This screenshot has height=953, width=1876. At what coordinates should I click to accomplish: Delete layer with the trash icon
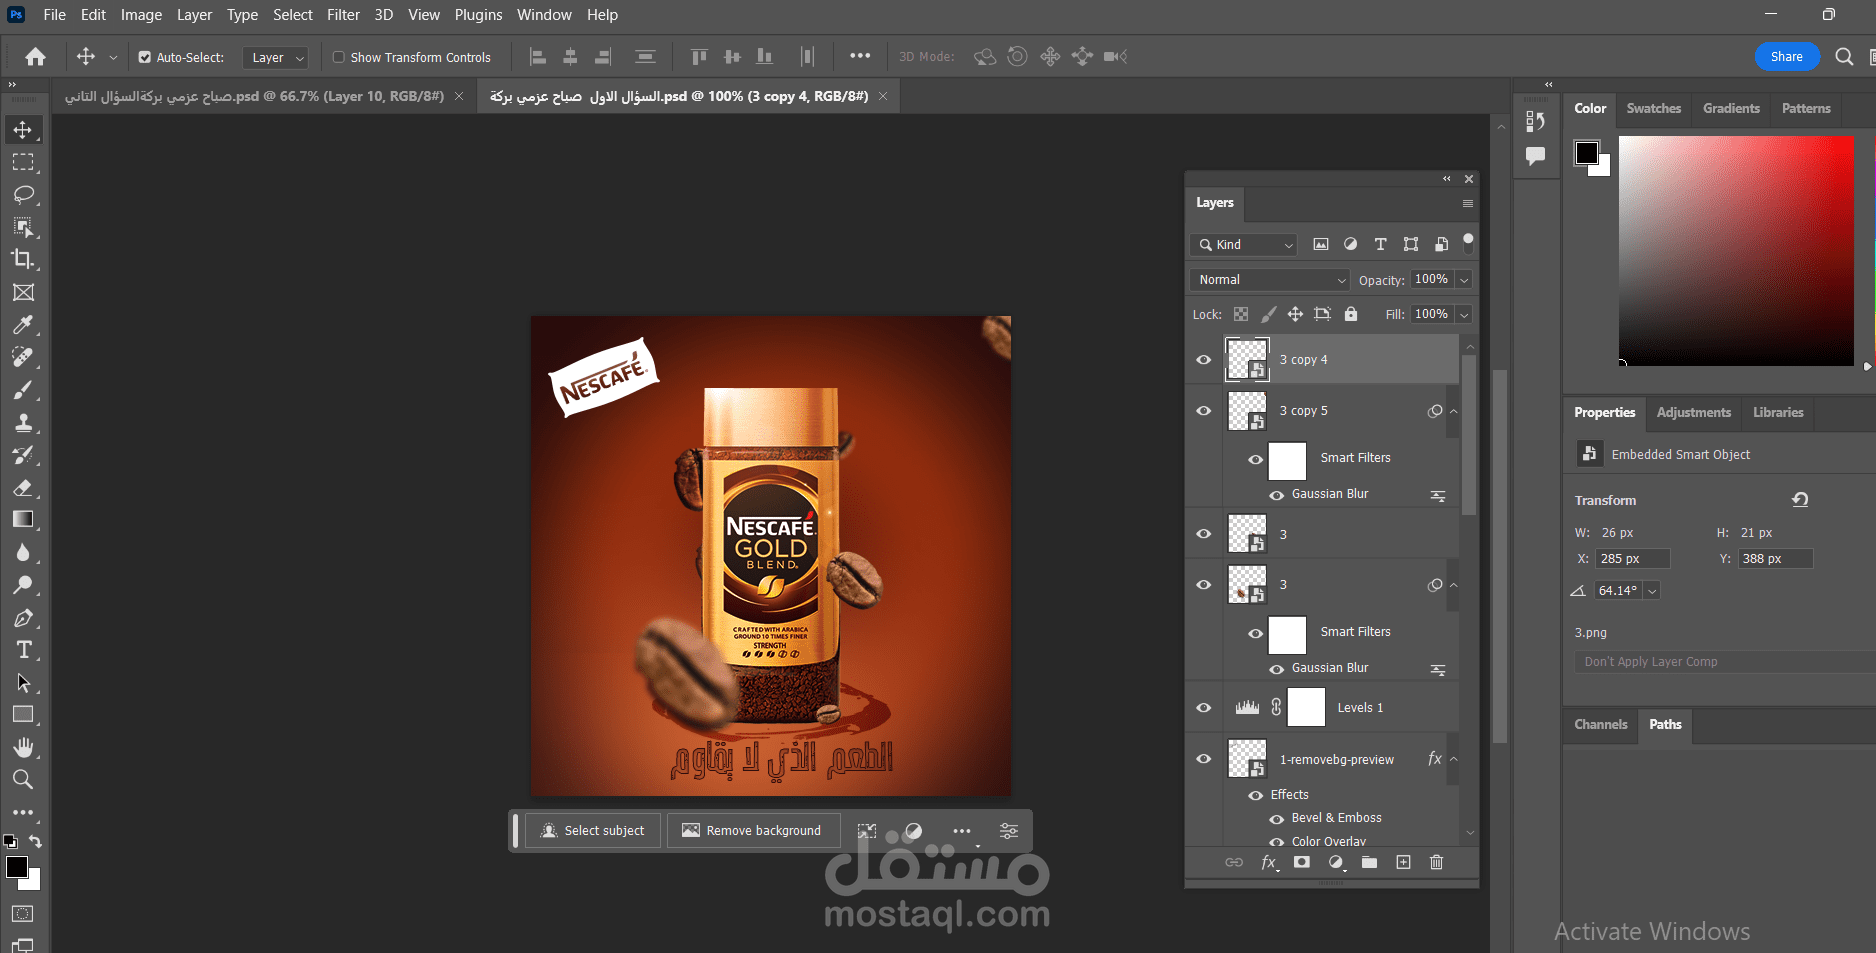(x=1436, y=862)
